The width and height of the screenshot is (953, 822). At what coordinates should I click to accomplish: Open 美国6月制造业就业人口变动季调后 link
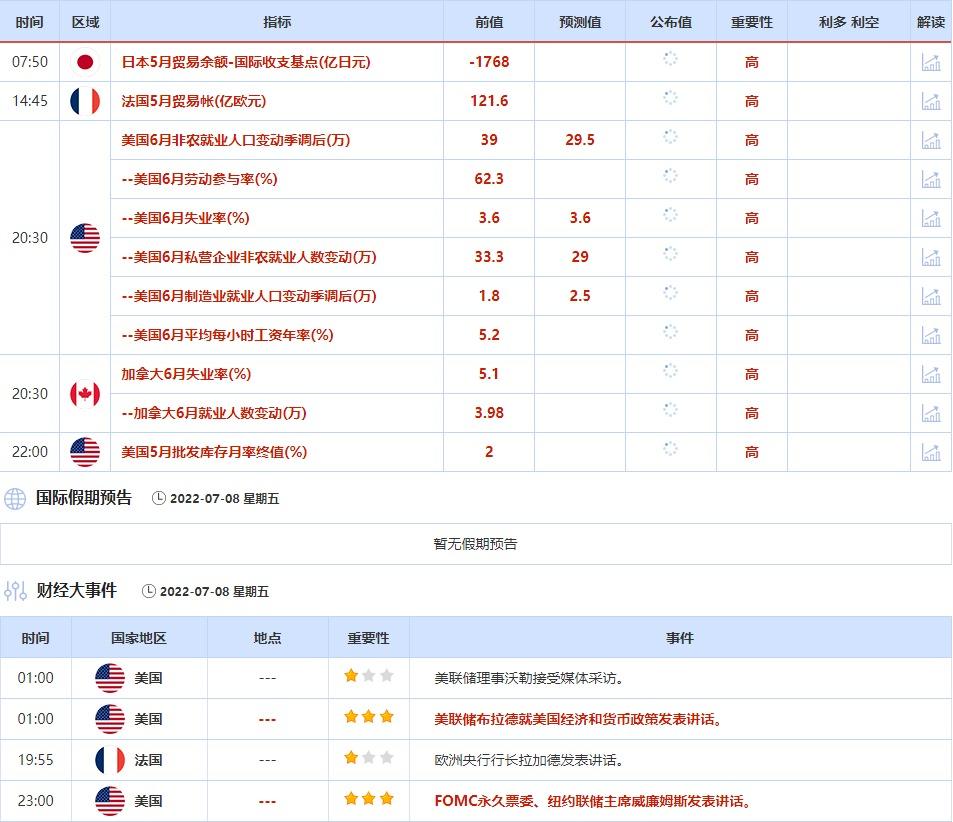249,295
